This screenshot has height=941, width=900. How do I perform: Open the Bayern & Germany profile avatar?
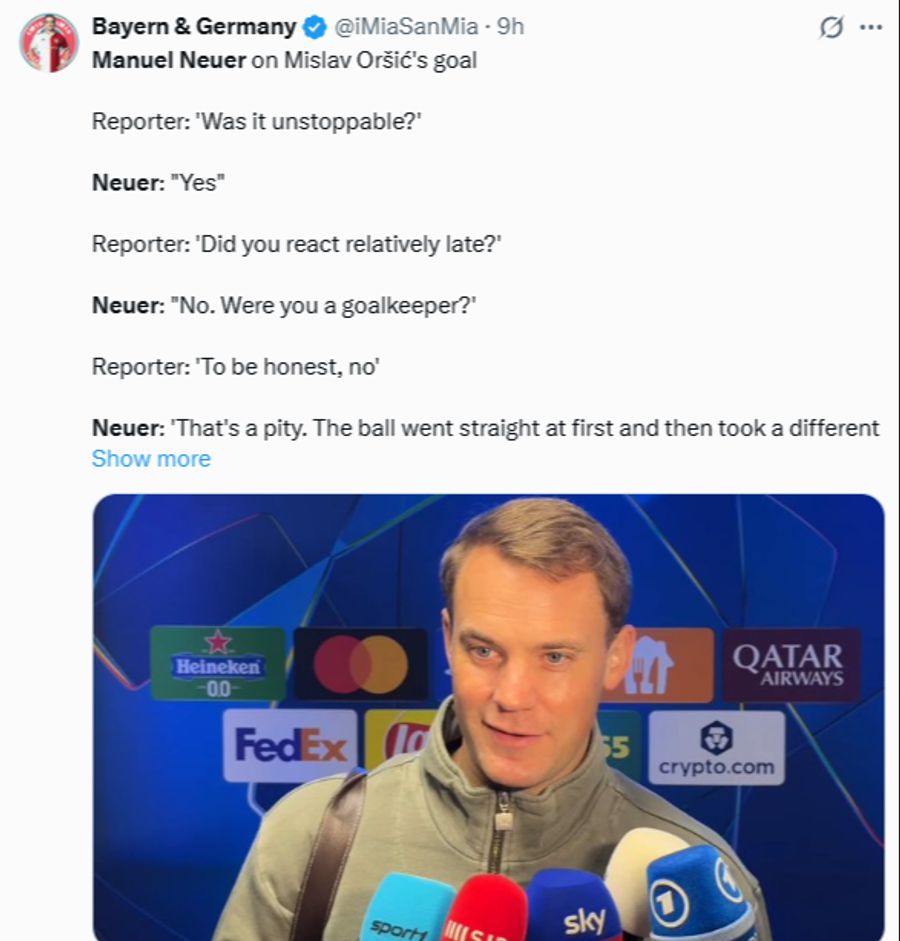(x=48, y=42)
